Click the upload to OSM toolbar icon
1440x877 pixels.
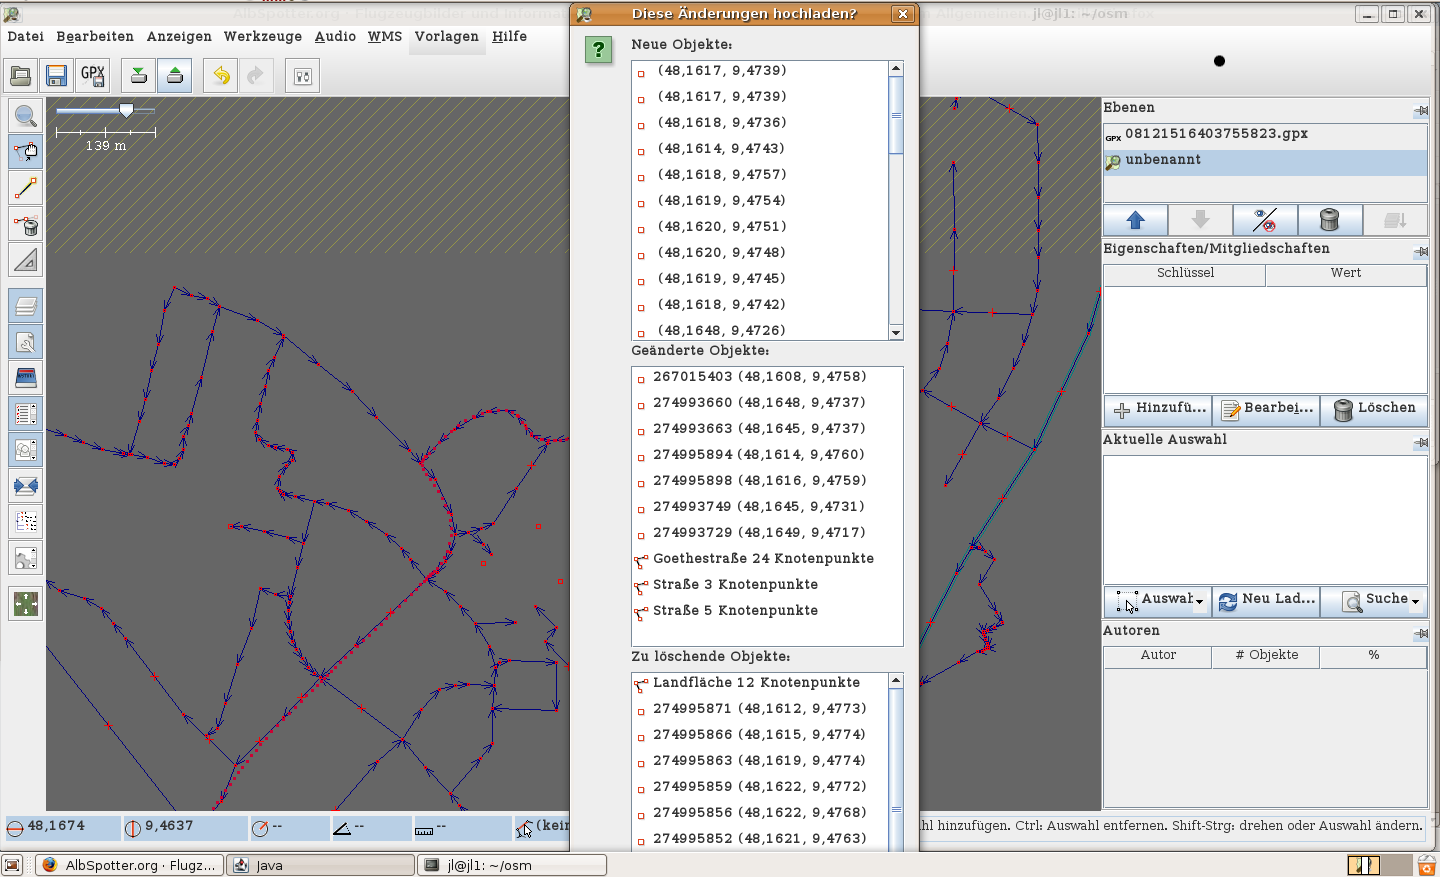[175, 76]
